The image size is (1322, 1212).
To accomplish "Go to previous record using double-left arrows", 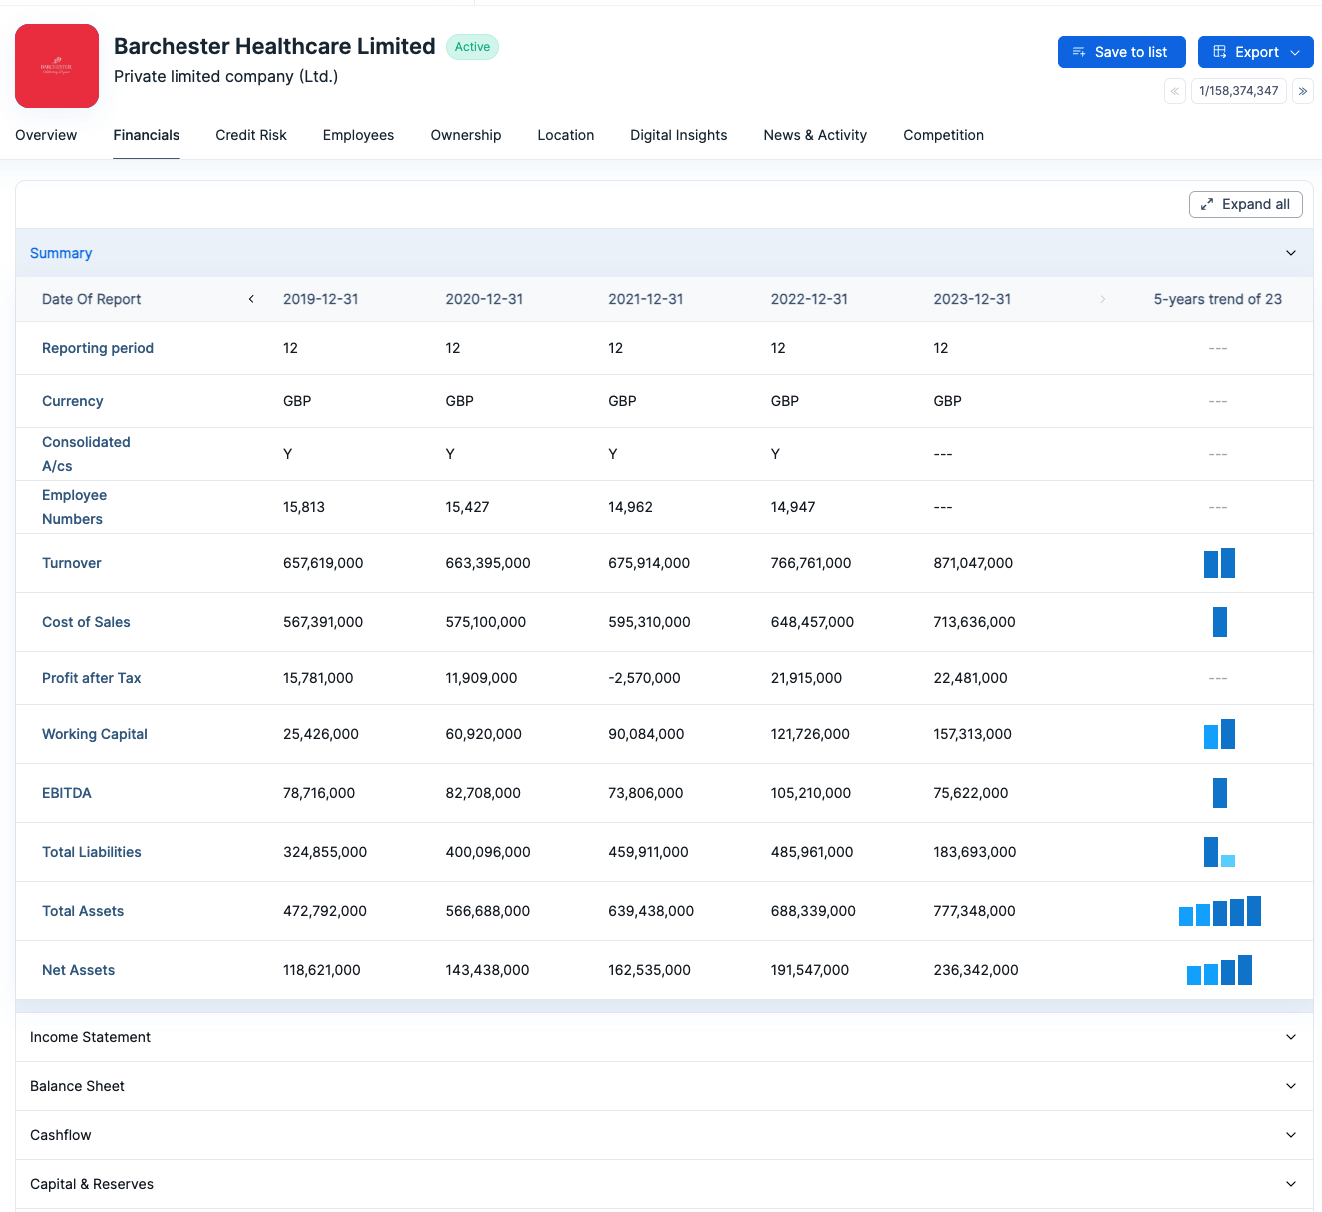I will click(x=1175, y=91).
